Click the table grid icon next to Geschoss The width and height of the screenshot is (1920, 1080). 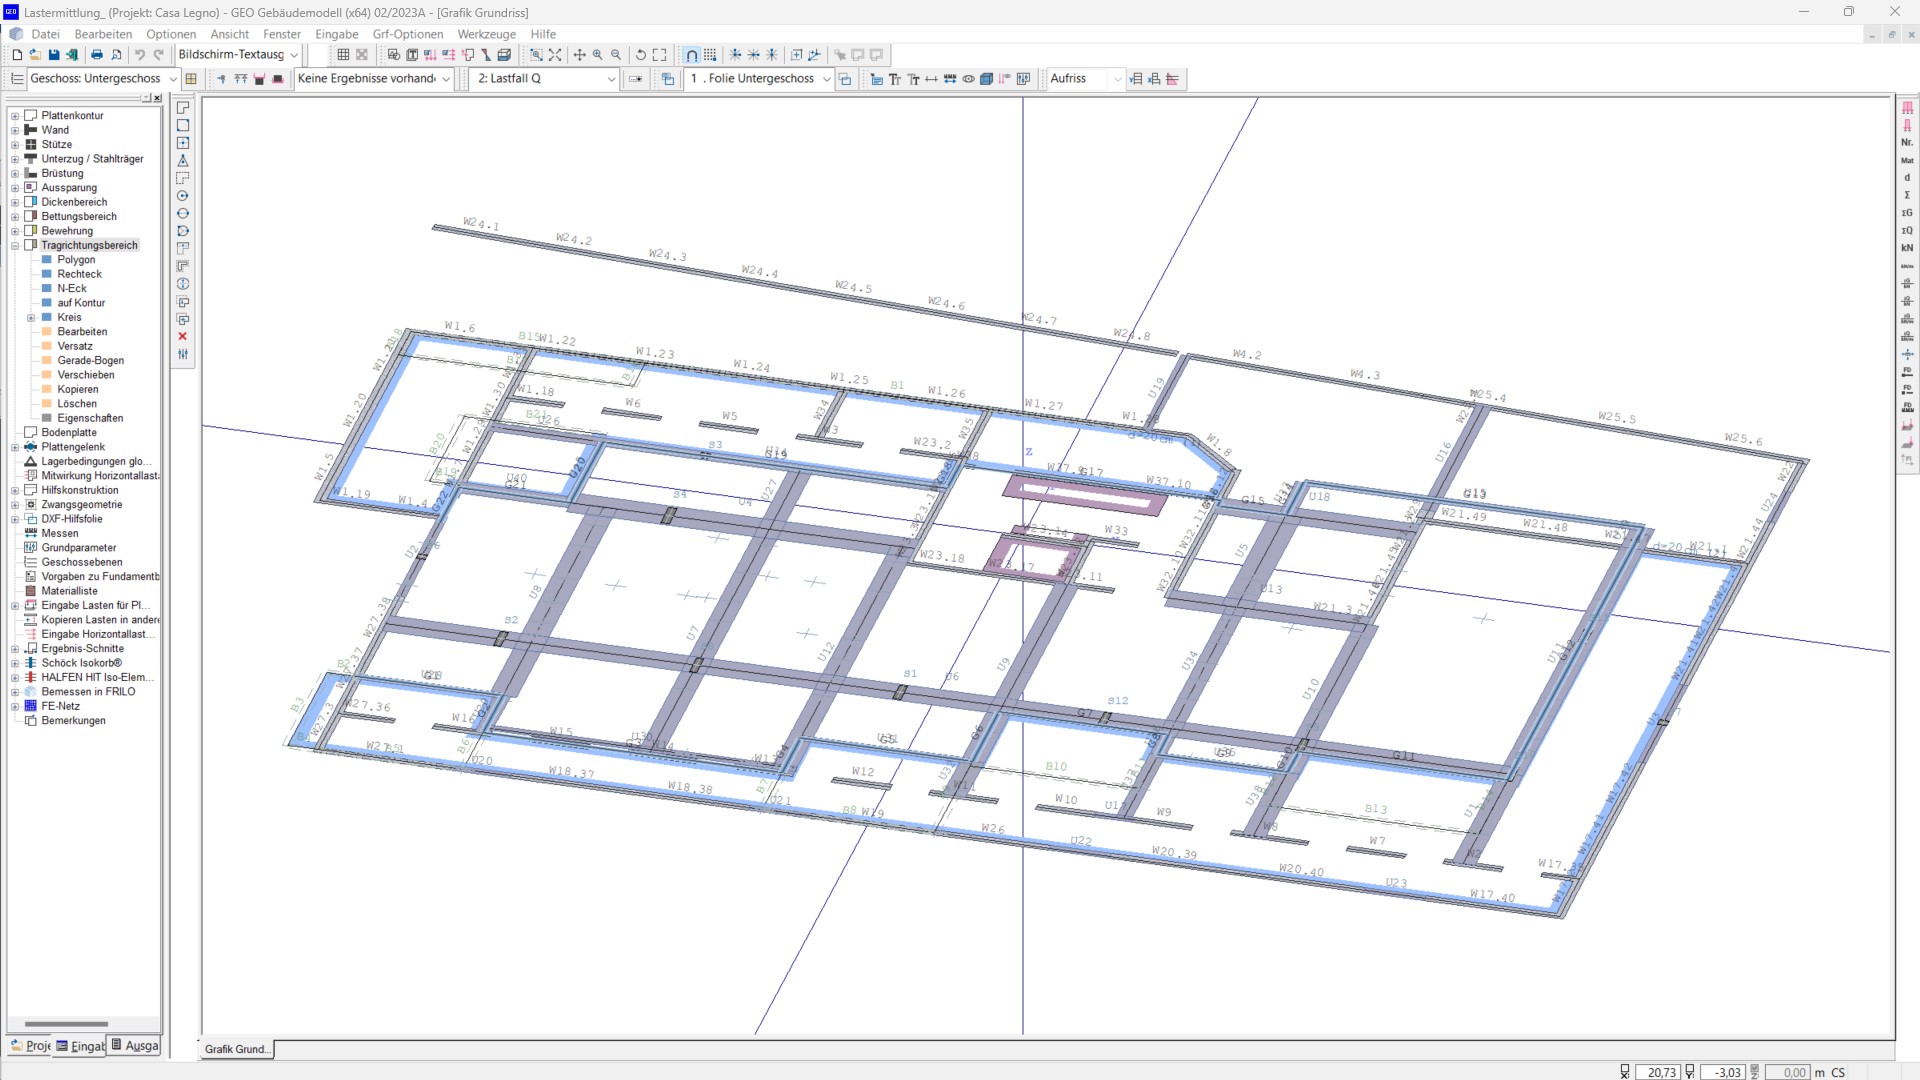click(191, 79)
